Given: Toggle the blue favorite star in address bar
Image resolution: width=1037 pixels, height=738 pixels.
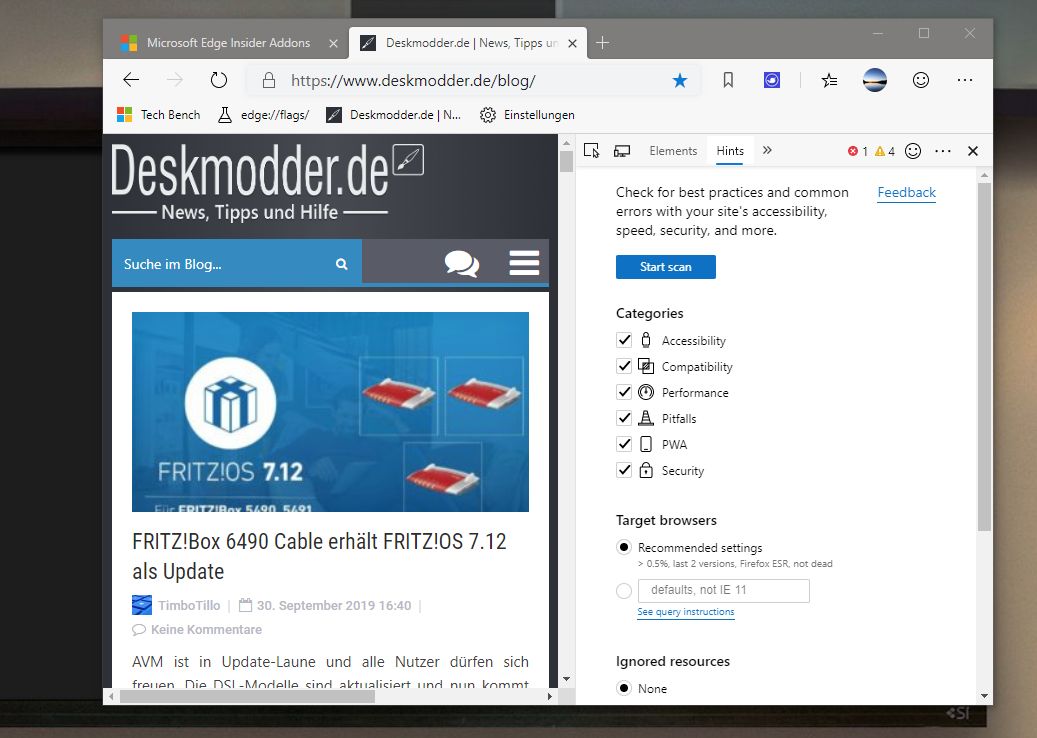Looking at the screenshot, I should [x=679, y=81].
